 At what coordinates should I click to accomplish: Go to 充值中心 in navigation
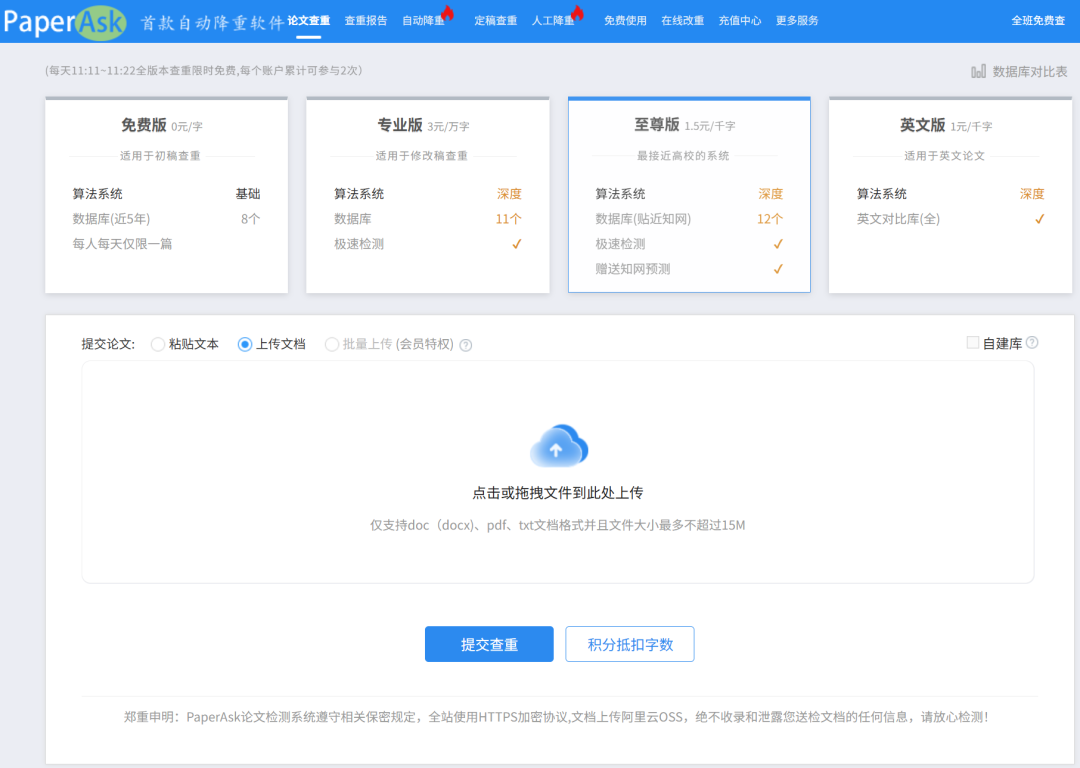coord(740,20)
